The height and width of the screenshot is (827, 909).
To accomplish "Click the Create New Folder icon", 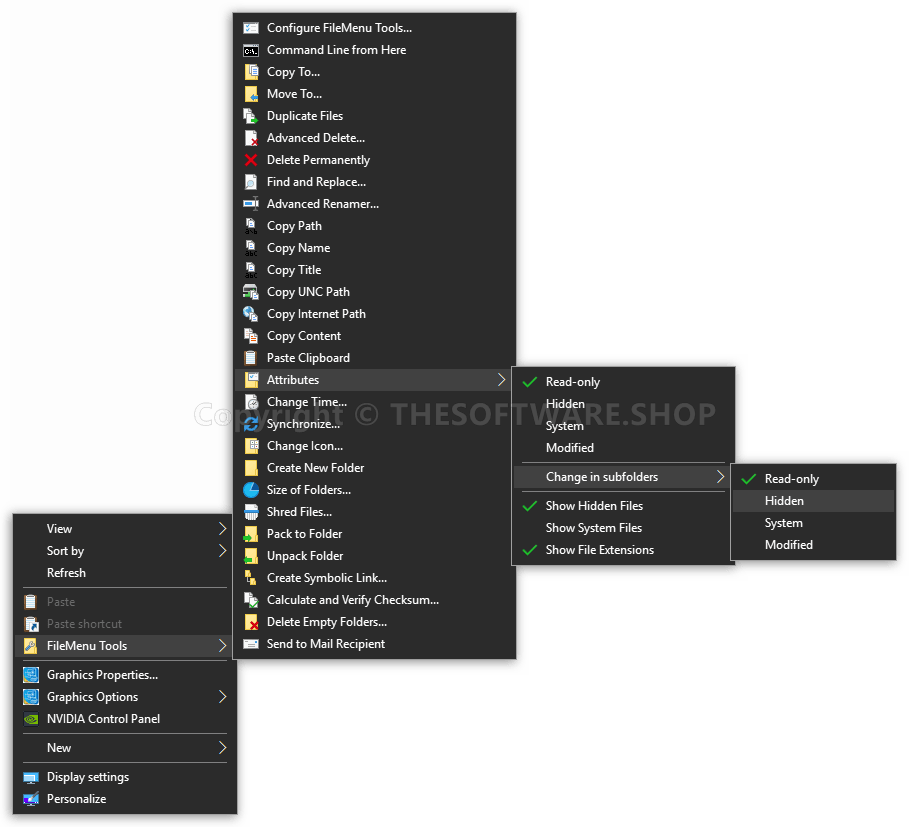I will [251, 468].
